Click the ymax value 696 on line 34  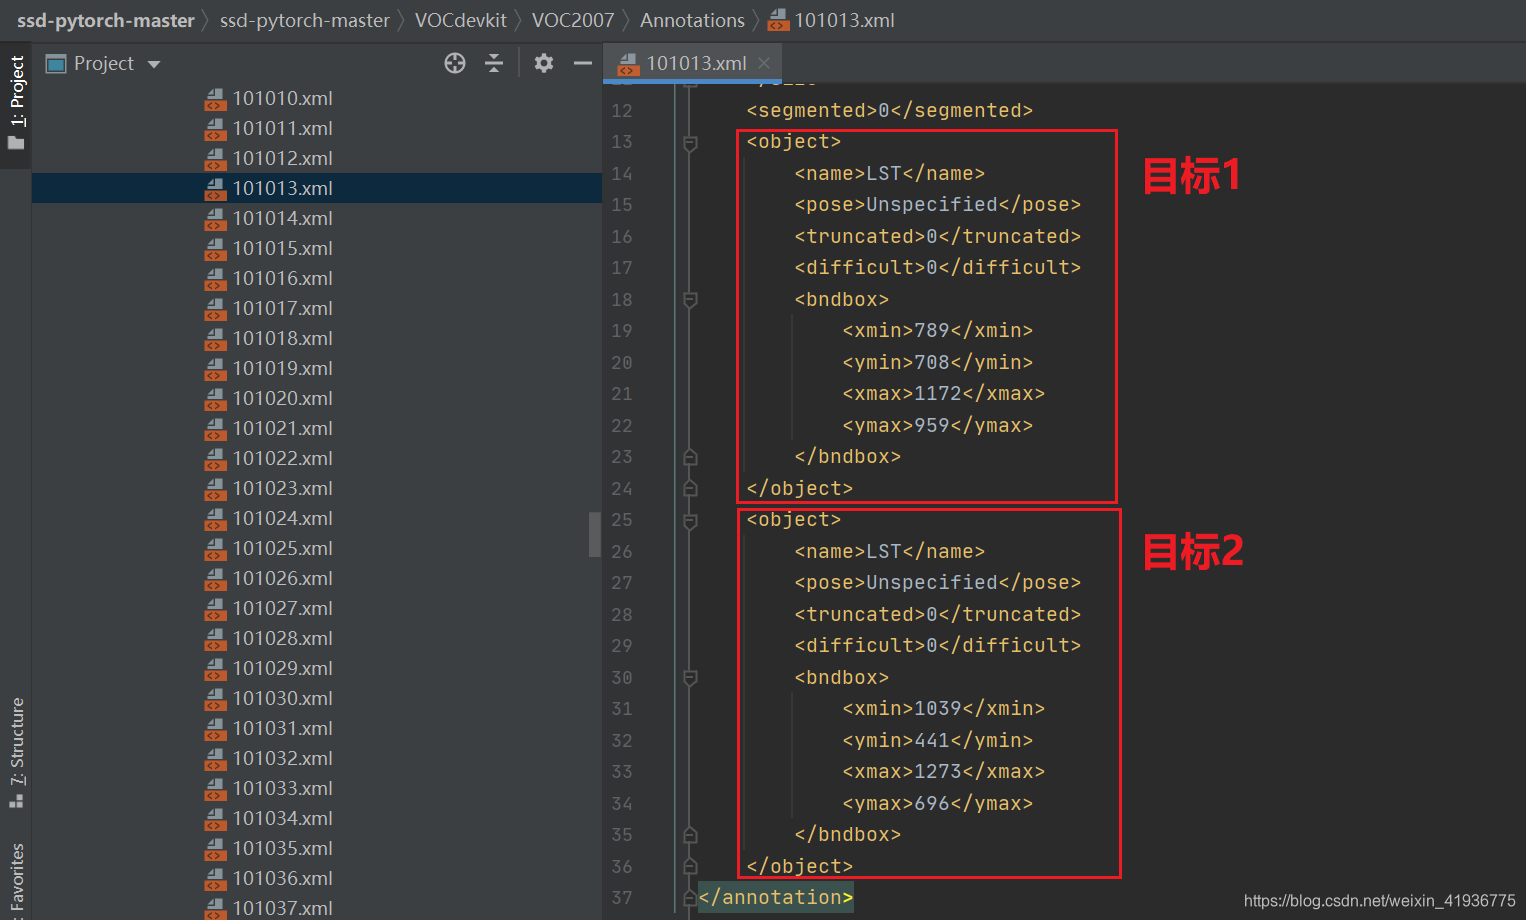[x=932, y=804]
